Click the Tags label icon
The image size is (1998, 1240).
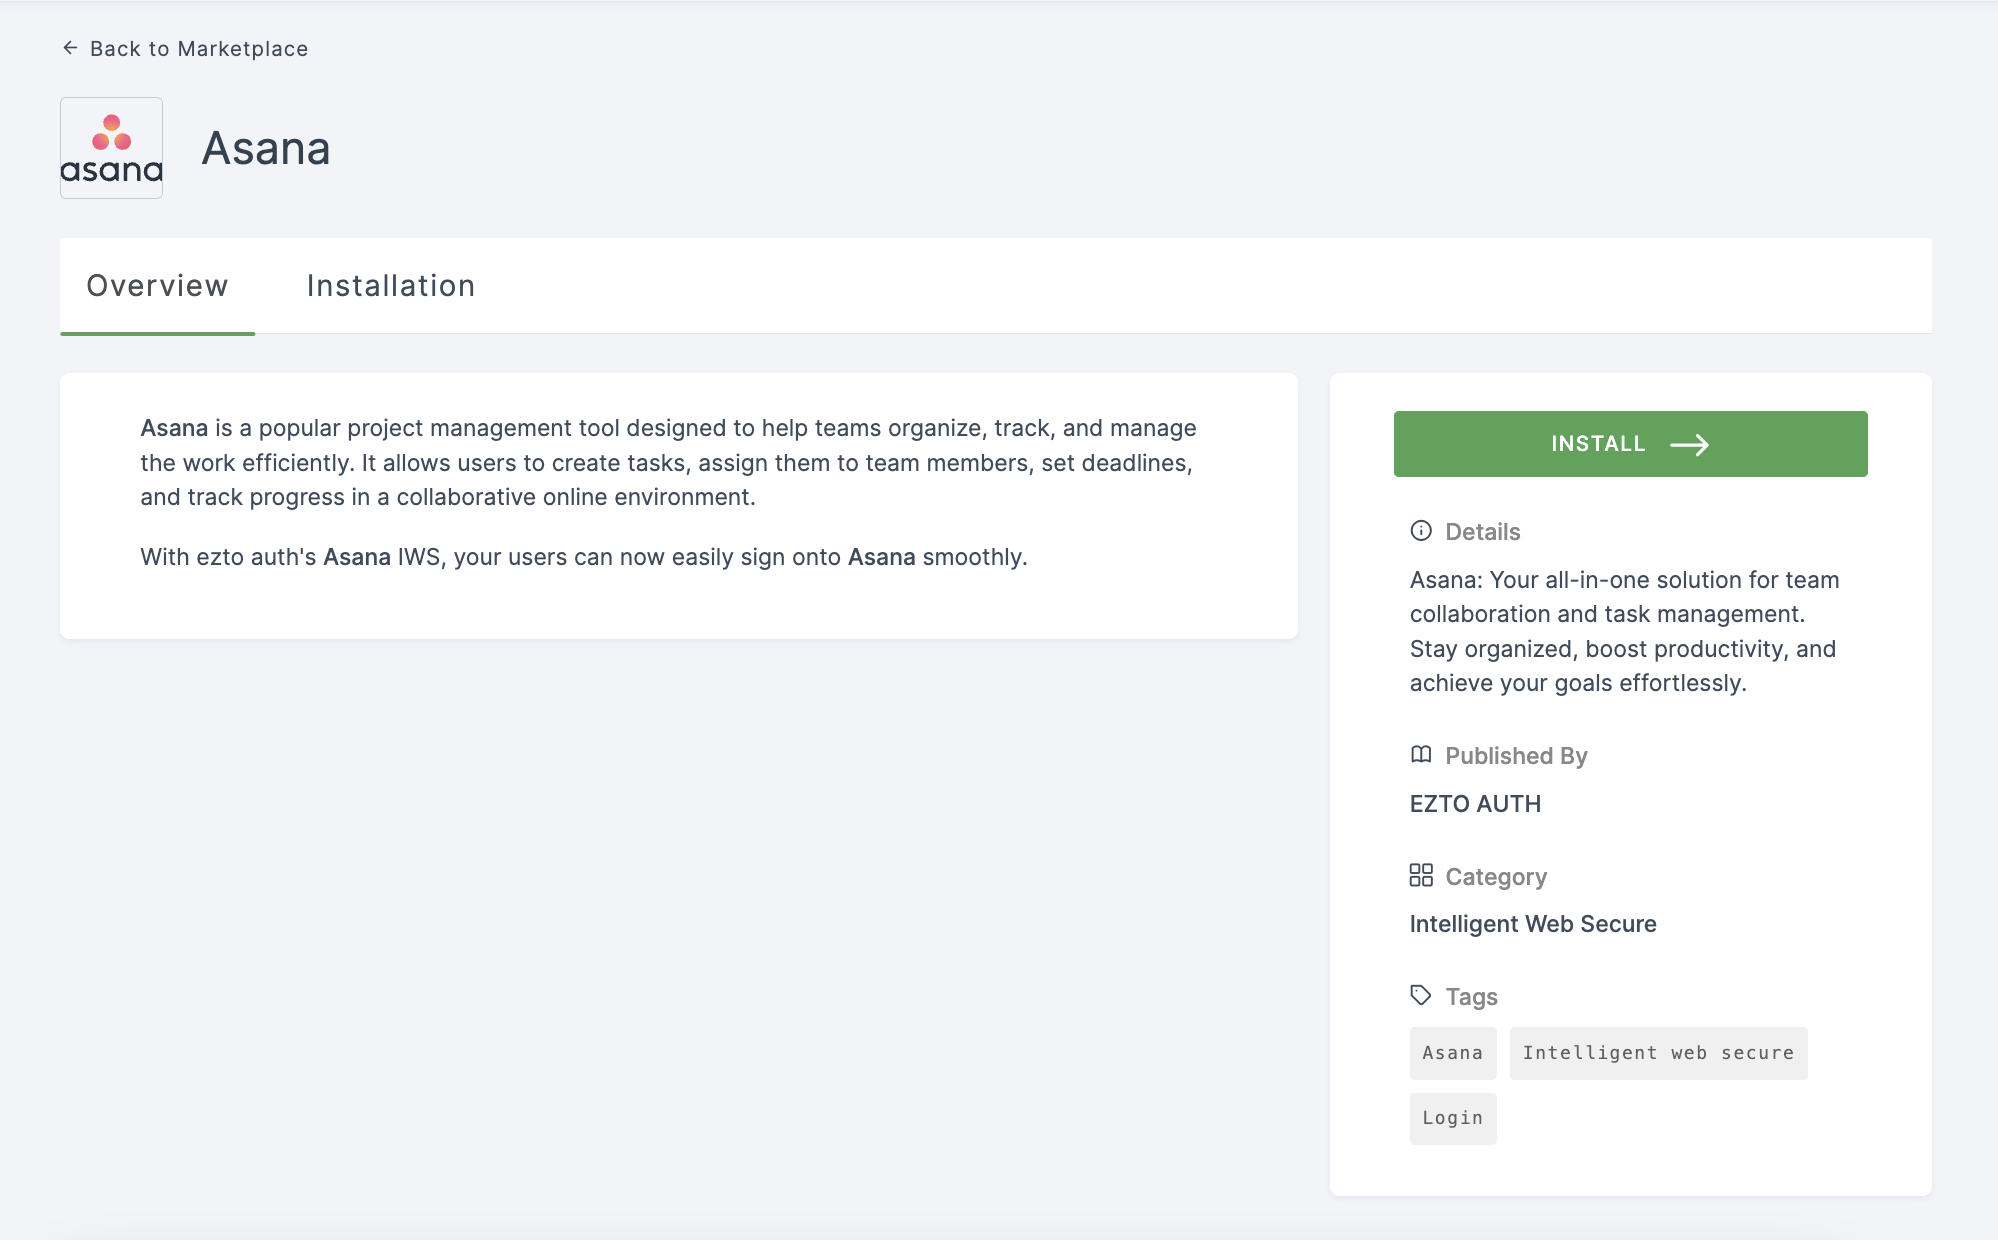(x=1421, y=996)
